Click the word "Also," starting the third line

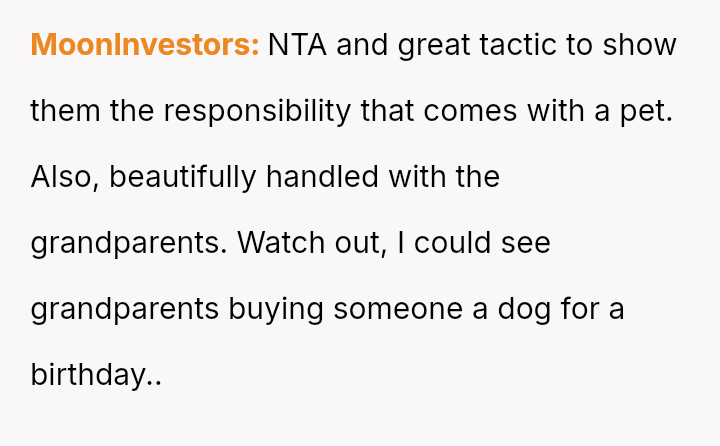(x=65, y=177)
